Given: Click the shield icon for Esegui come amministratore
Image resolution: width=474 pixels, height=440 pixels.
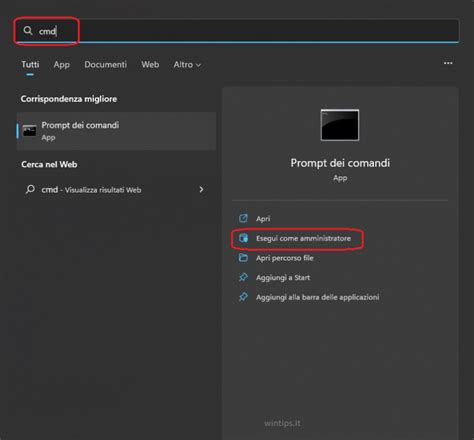Looking at the screenshot, I should pos(244,238).
